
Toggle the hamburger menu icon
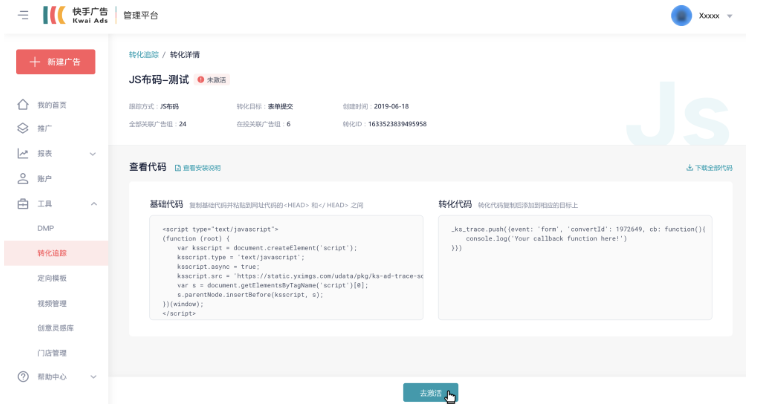click(23, 15)
